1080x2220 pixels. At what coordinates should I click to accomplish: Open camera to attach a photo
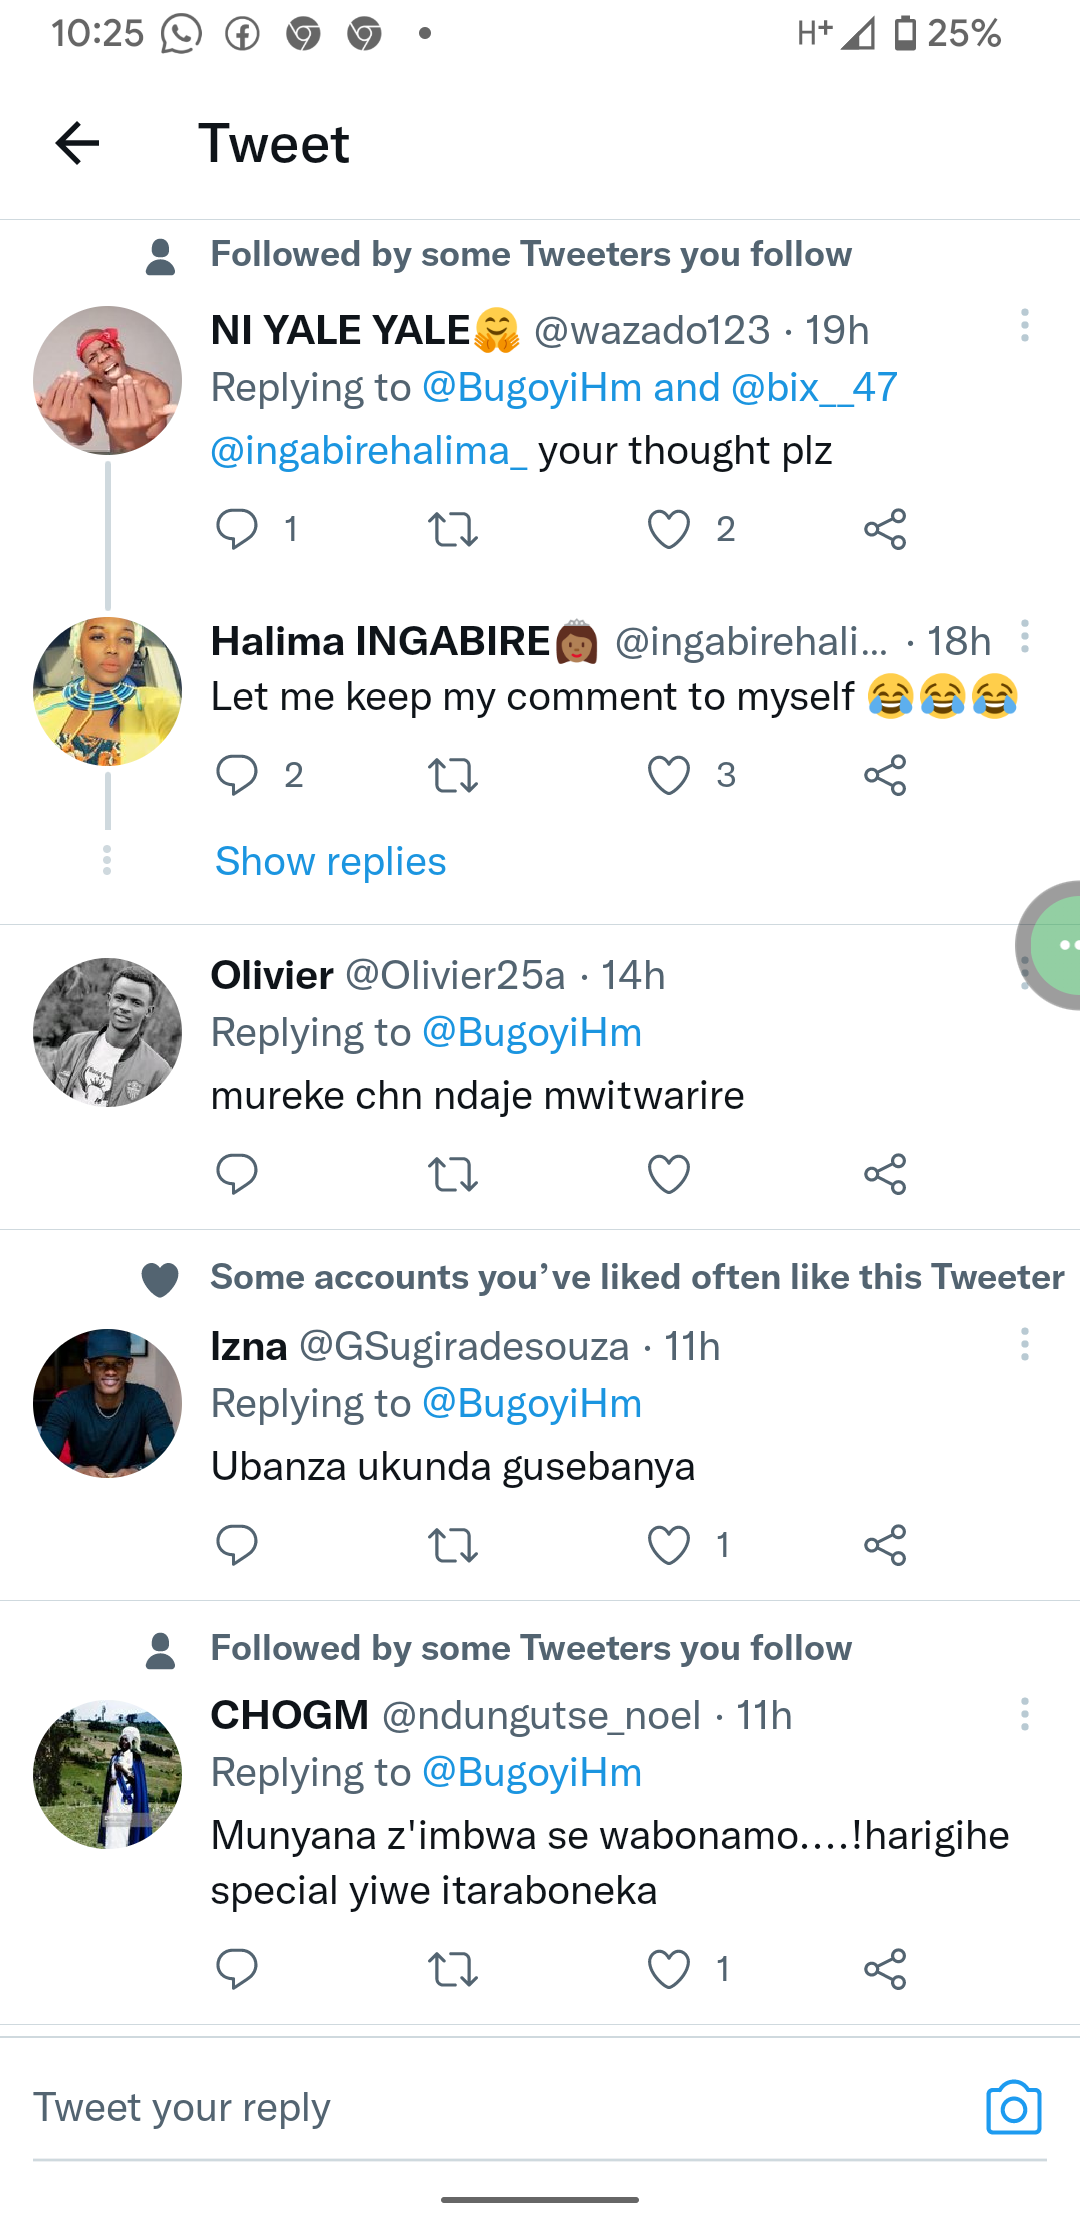(1013, 2107)
